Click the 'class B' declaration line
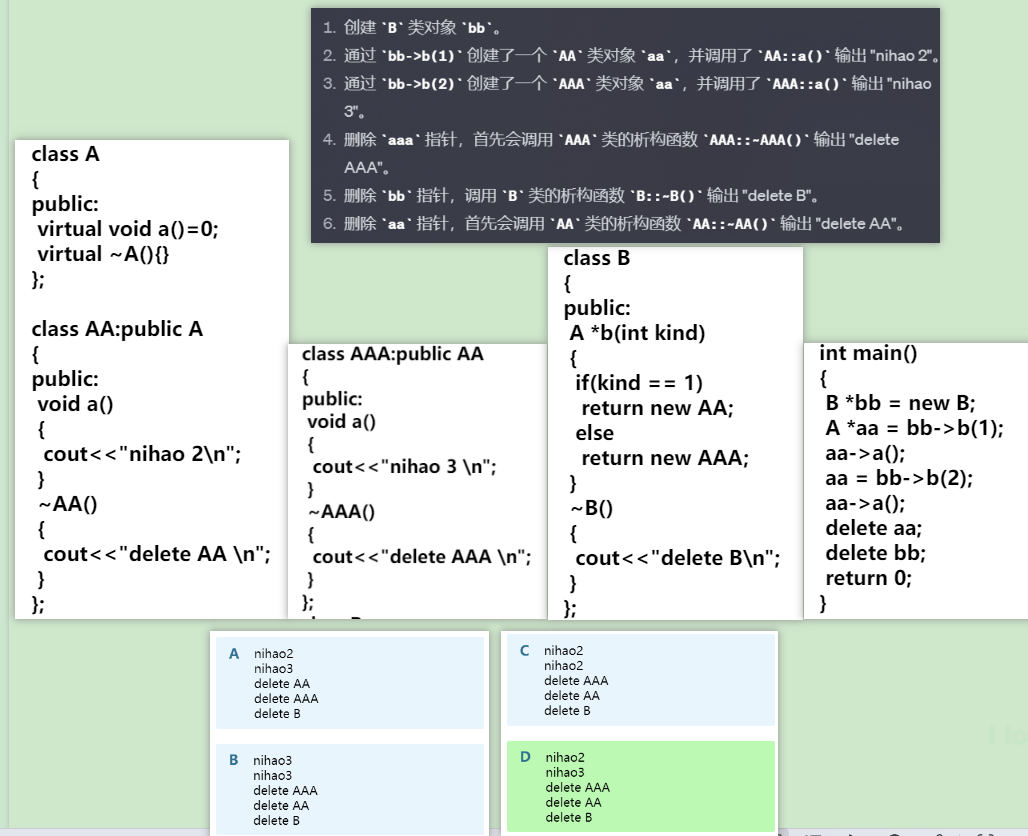Screen dimensions: 1028x836 (597, 258)
